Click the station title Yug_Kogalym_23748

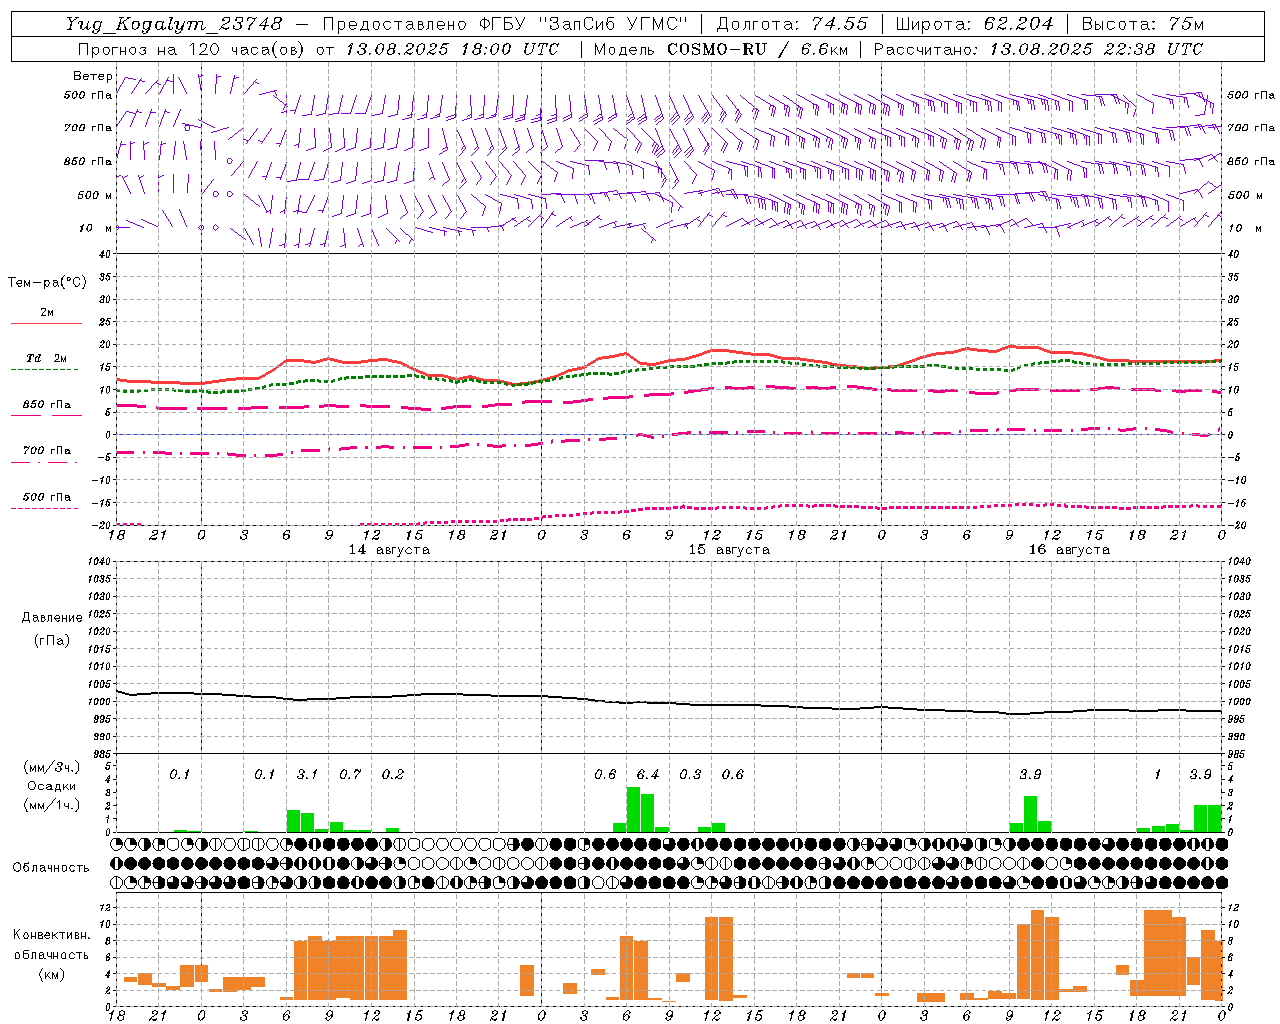pos(174,24)
